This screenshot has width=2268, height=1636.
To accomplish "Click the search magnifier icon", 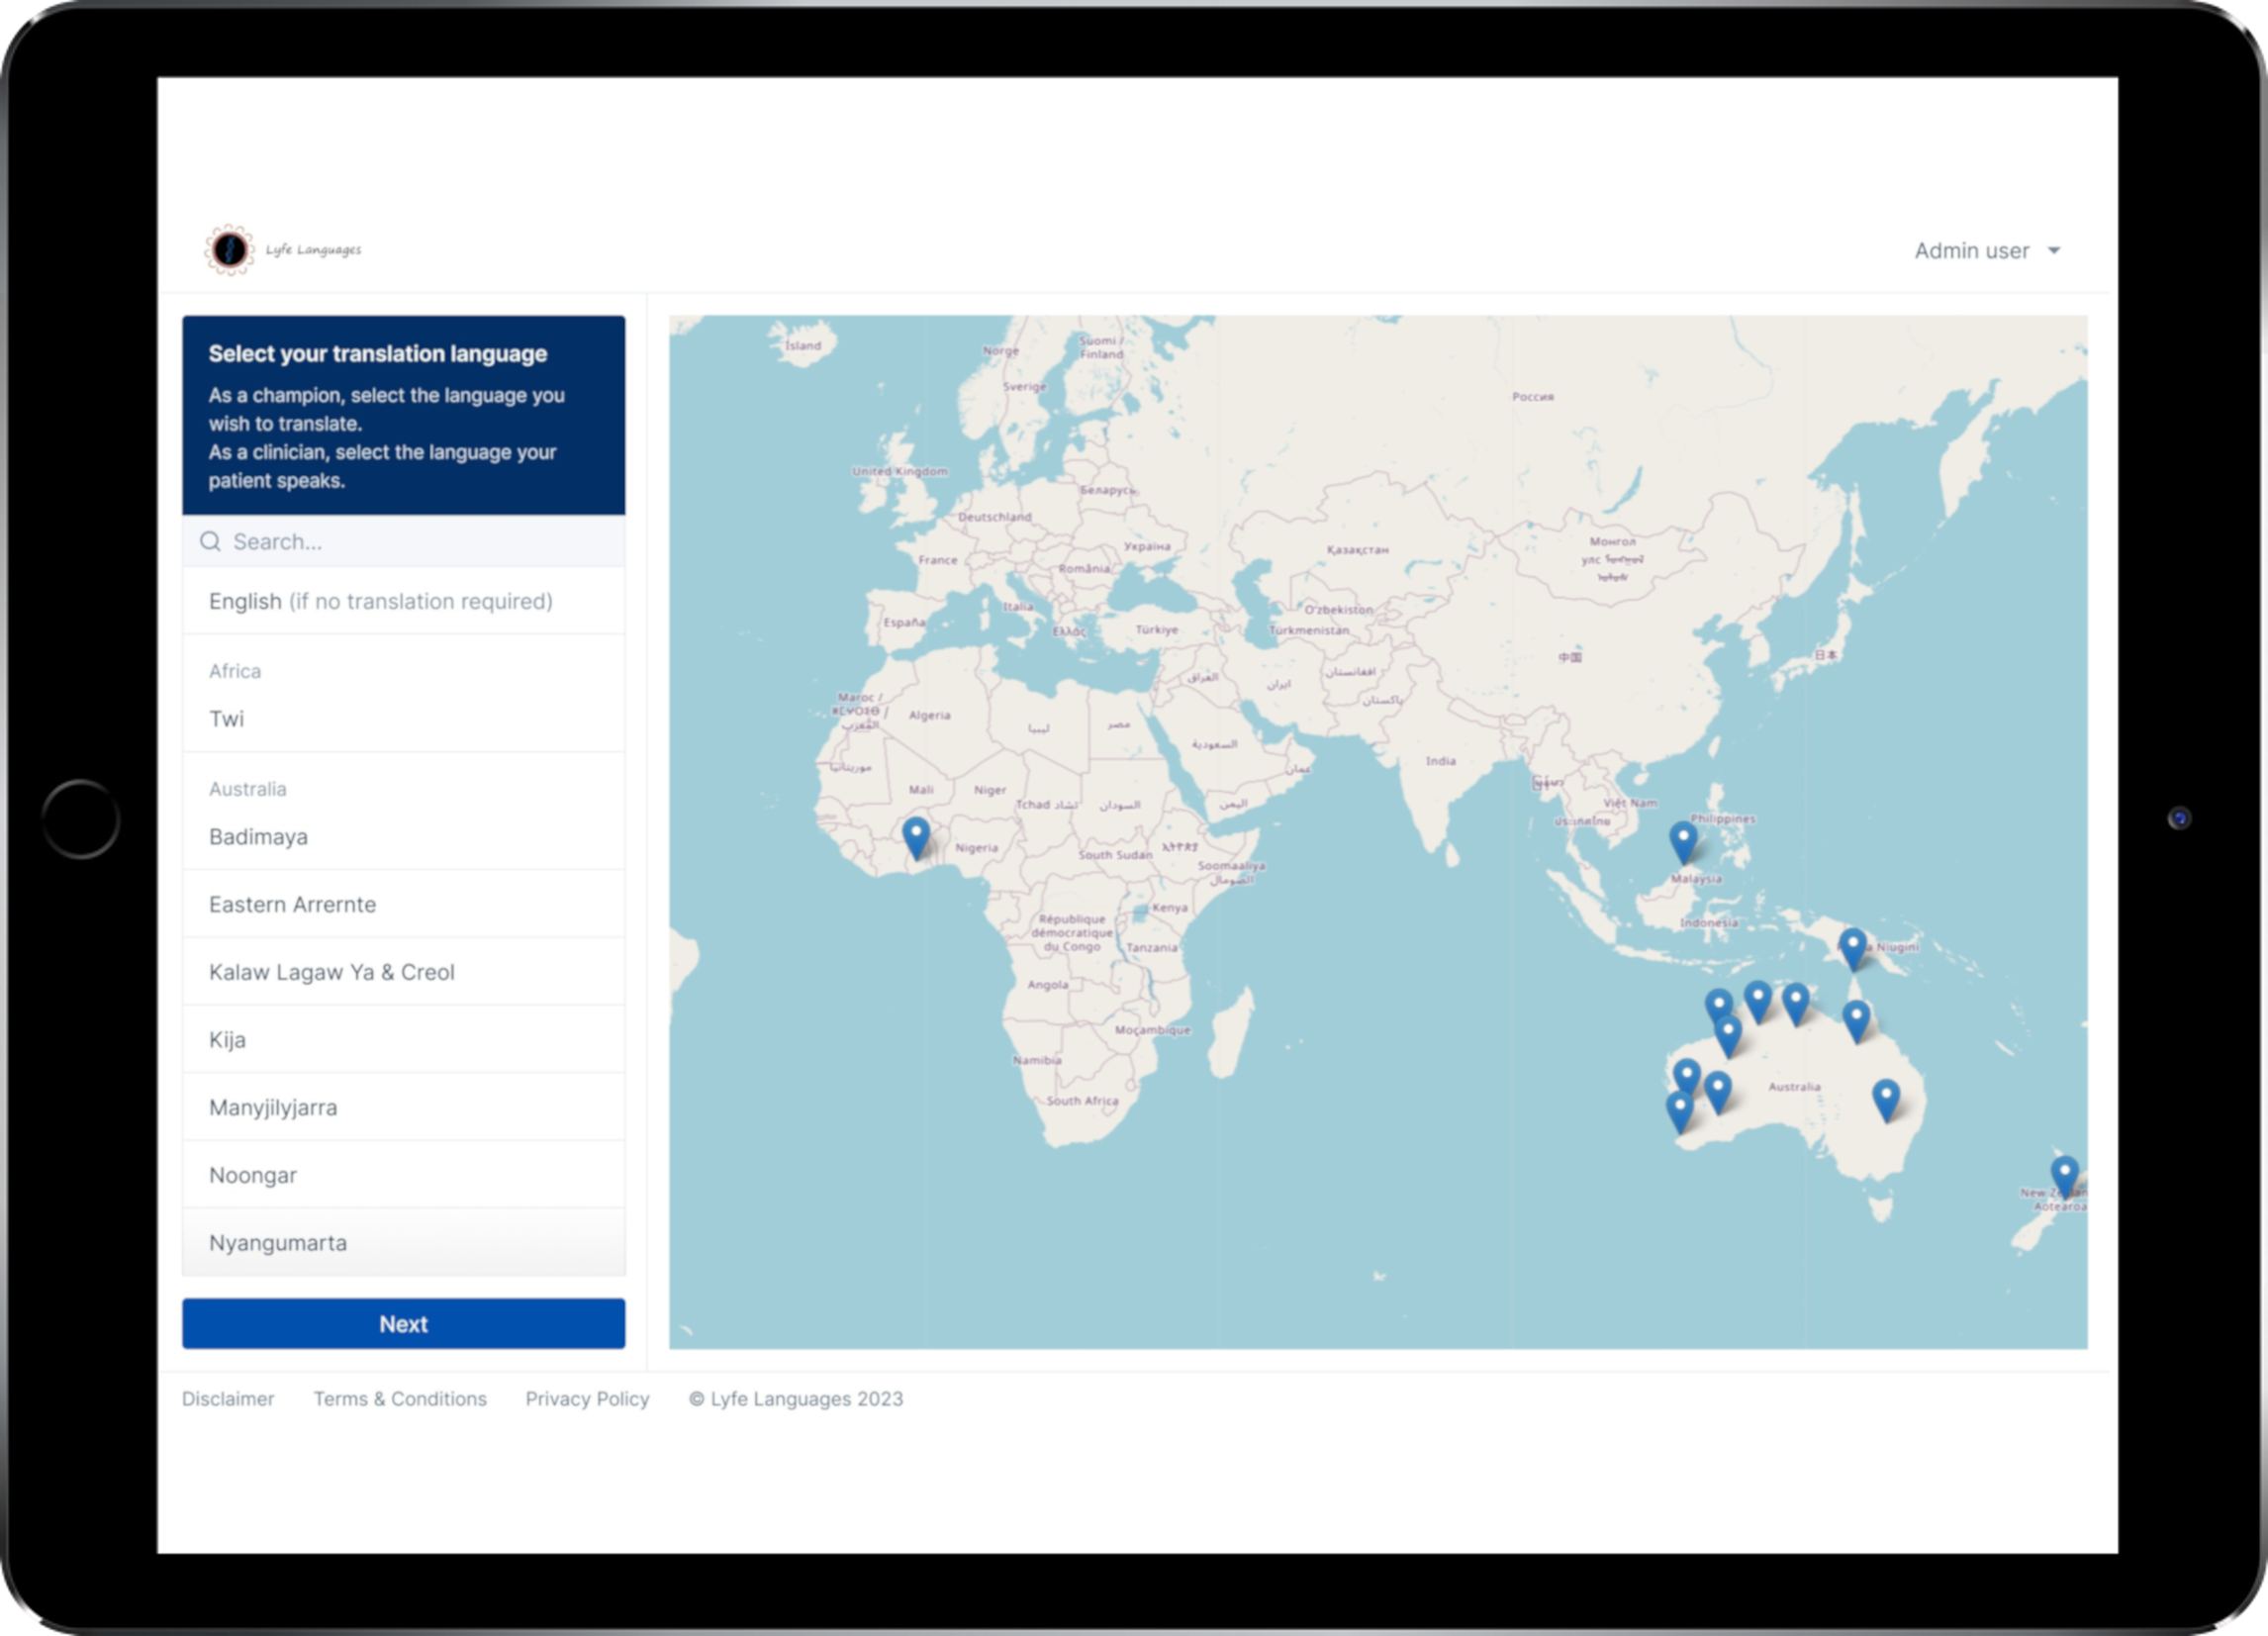I will coord(210,541).
